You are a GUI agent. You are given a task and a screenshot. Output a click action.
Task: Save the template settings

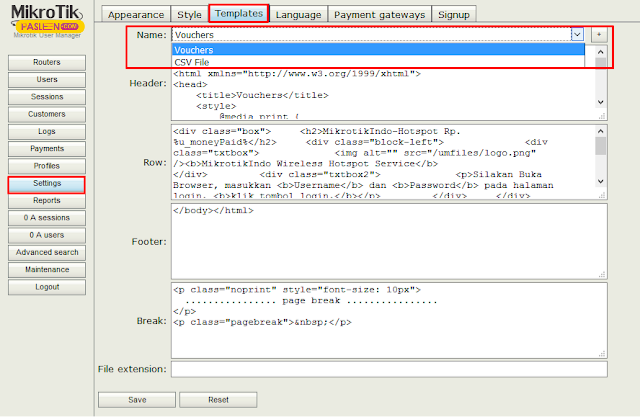click(x=137, y=400)
